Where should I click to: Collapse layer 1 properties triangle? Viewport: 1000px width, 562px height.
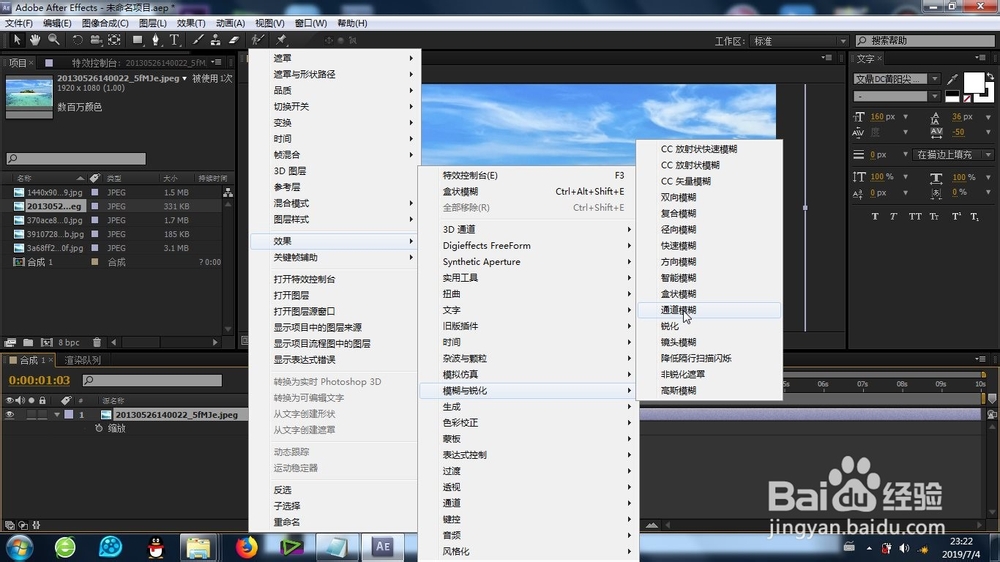click(57, 415)
